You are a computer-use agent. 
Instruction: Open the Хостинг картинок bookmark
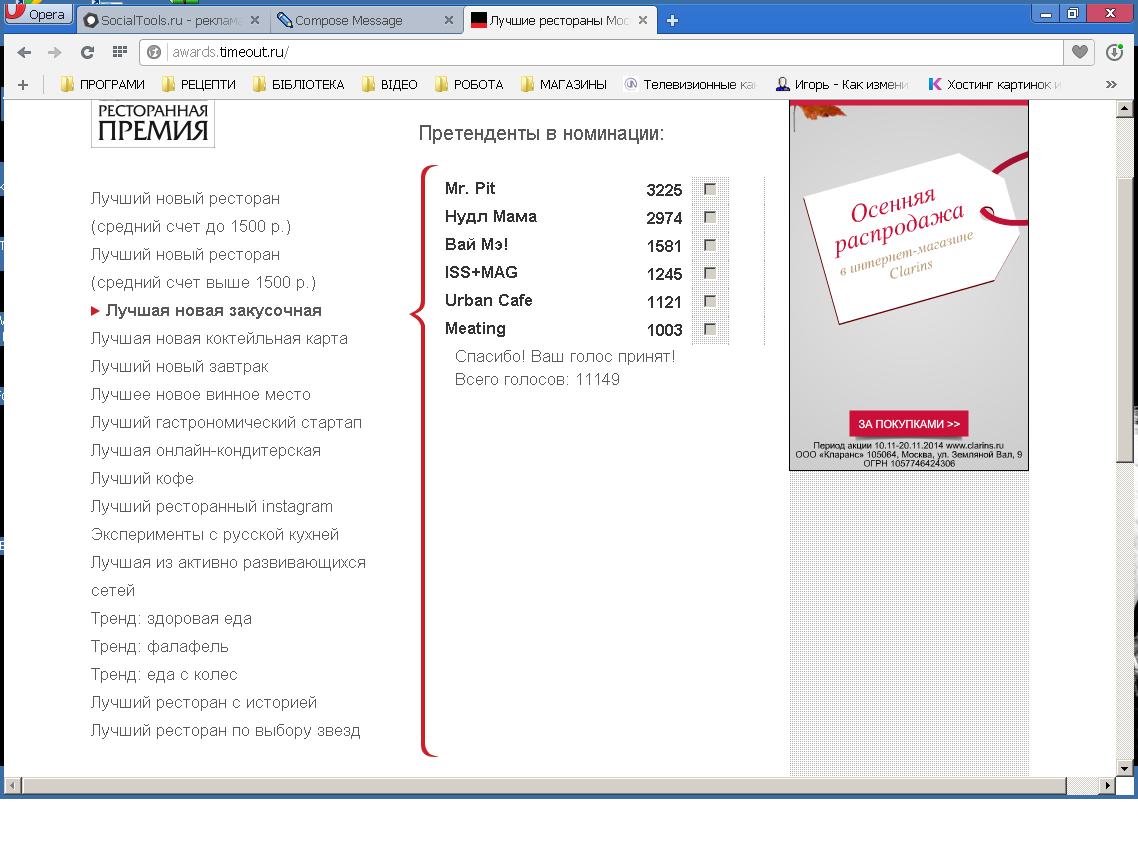[x=995, y=84]
